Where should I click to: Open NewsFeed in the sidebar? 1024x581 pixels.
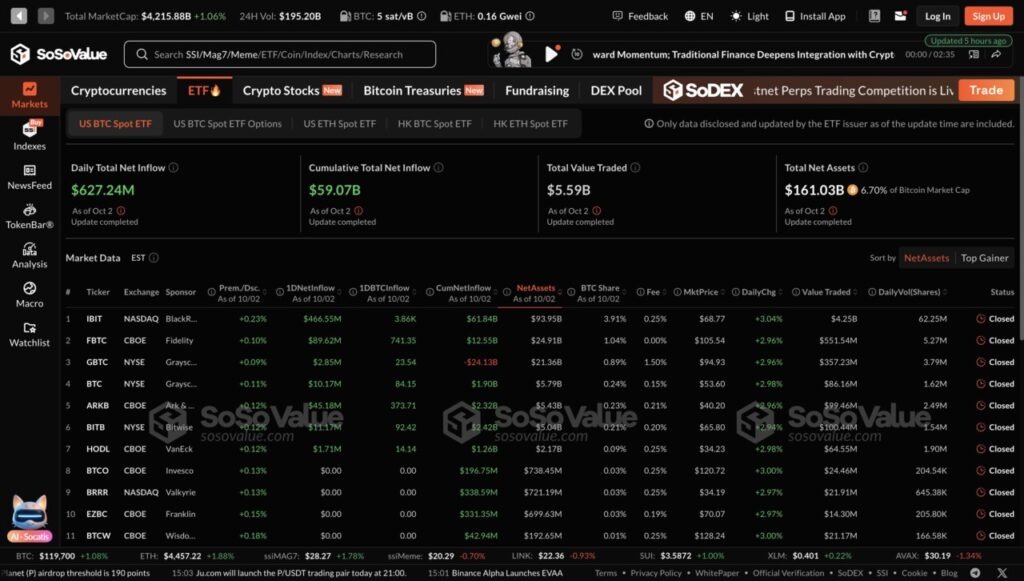click(x=29, y=178)
